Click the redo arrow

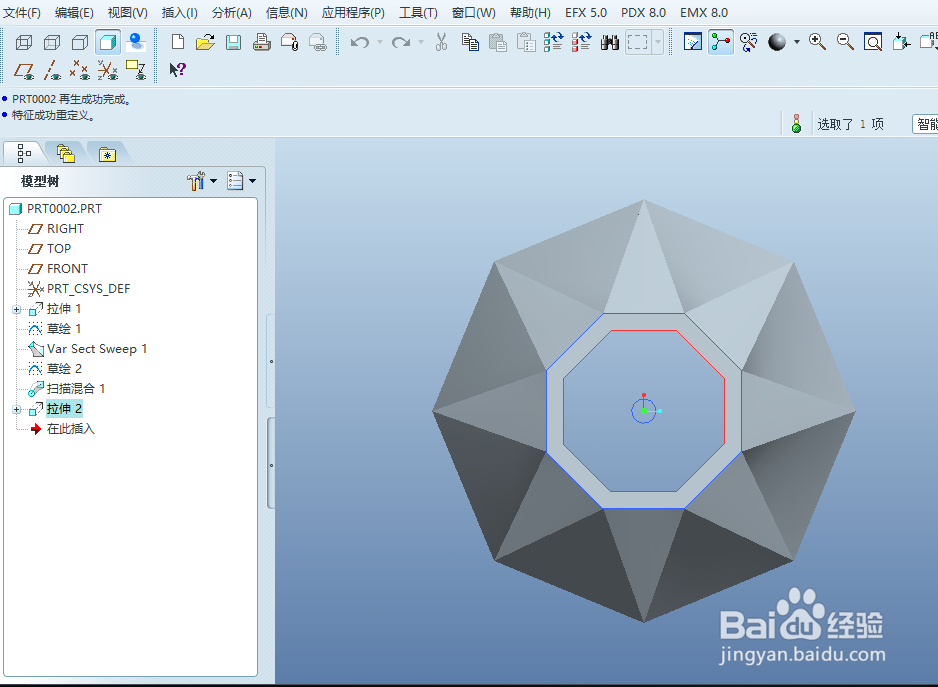[x=400, y=42]
